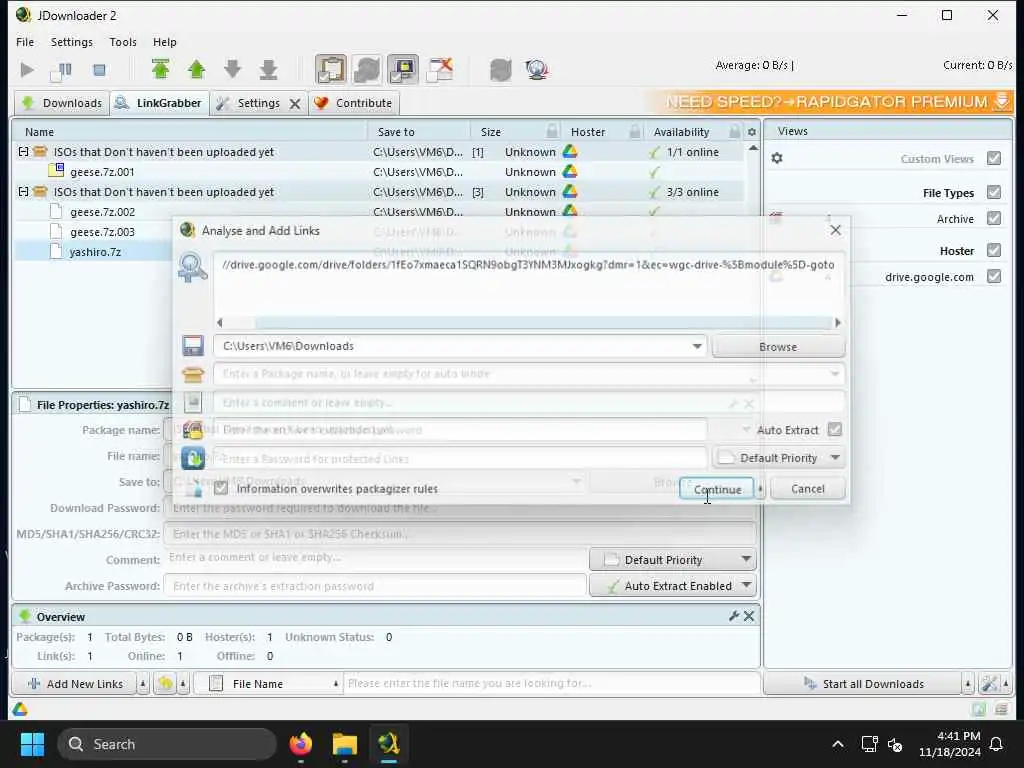Toggle the drive.google.com checkbox
The width and height of the screenshot is (1024, 768).
point(994,276)
